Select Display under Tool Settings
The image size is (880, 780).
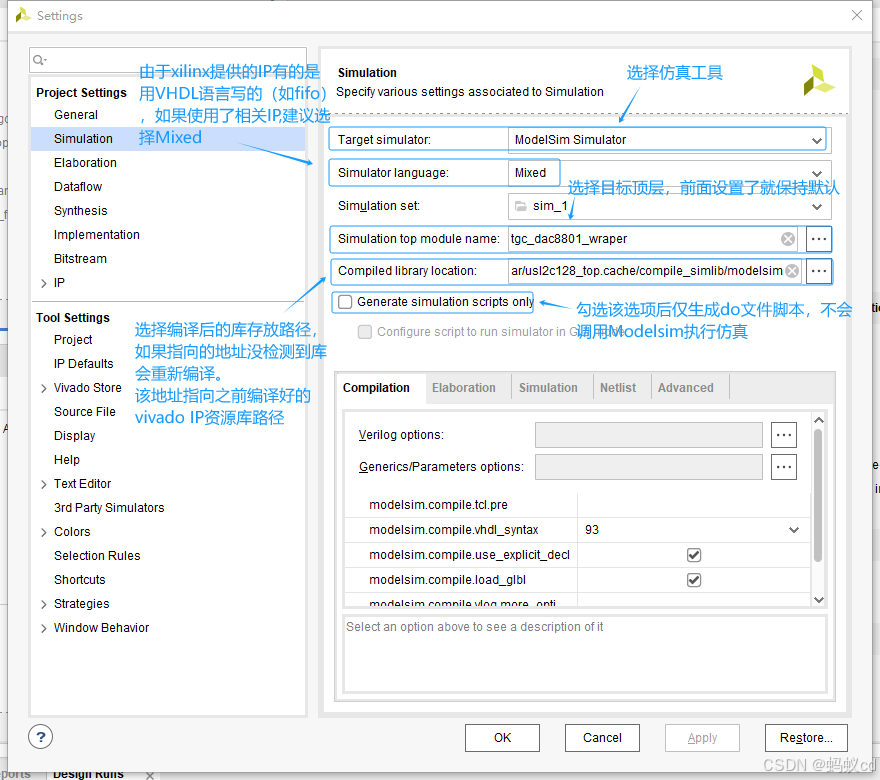[x=75, y=436]
